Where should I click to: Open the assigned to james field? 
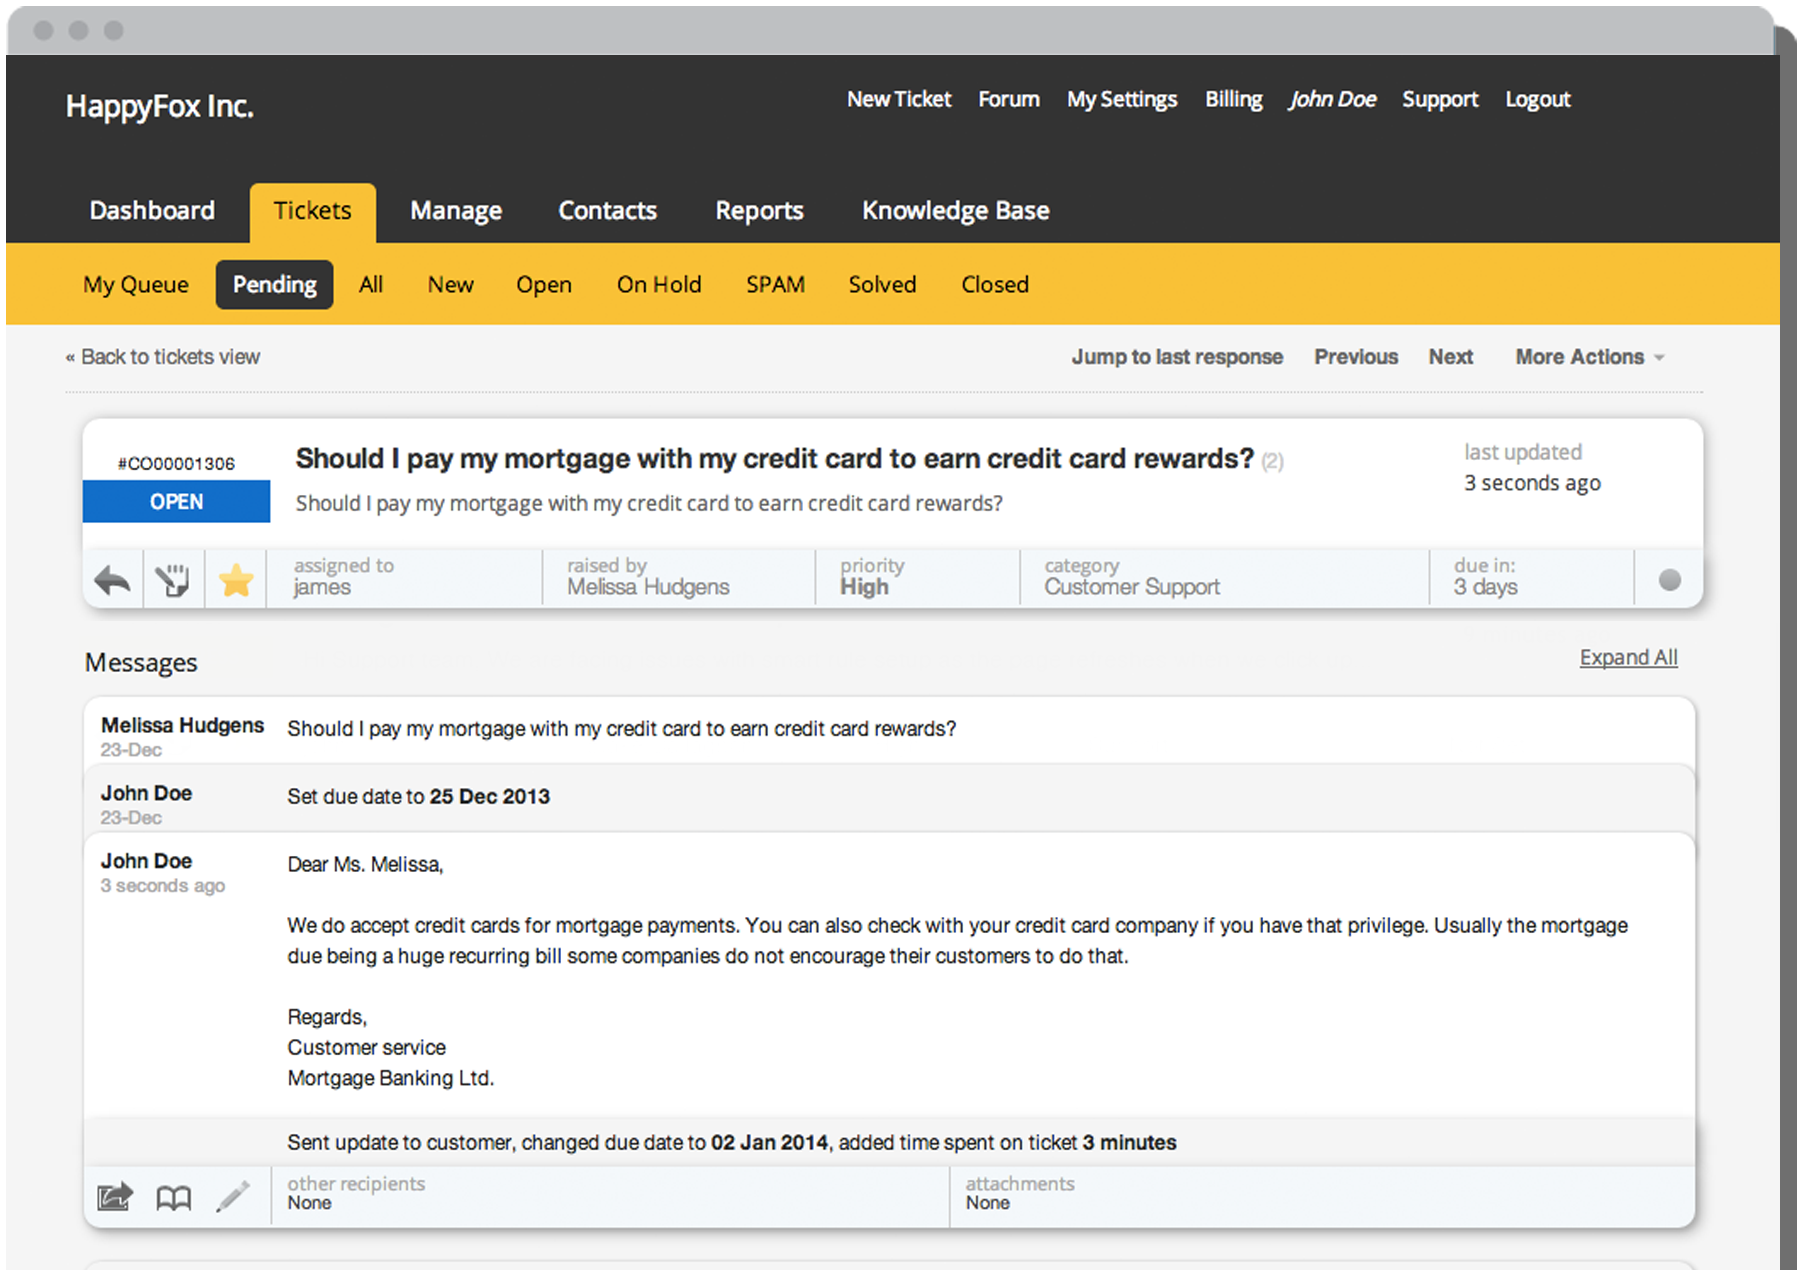pyautogui.click(x=404, y=577)
